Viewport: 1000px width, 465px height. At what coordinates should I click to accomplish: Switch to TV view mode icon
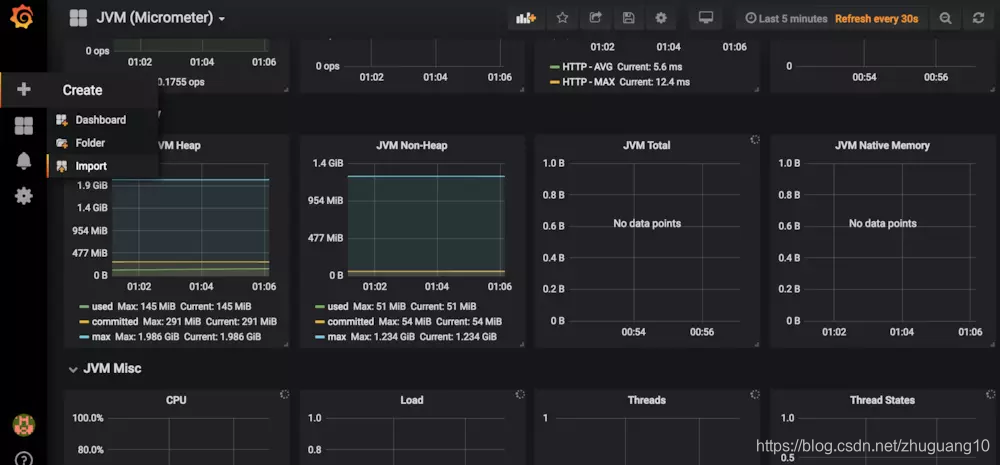point(705,18)
